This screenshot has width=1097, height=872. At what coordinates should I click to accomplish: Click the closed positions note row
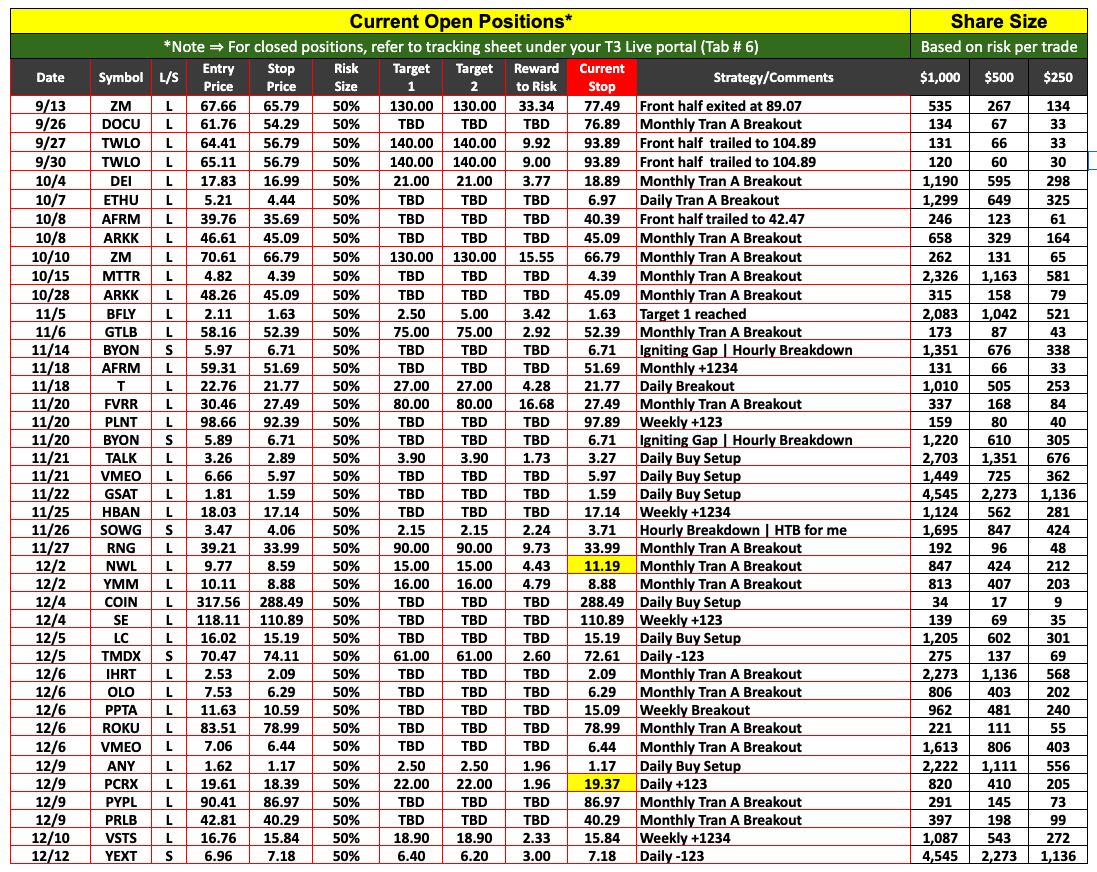tap(460, 46)
